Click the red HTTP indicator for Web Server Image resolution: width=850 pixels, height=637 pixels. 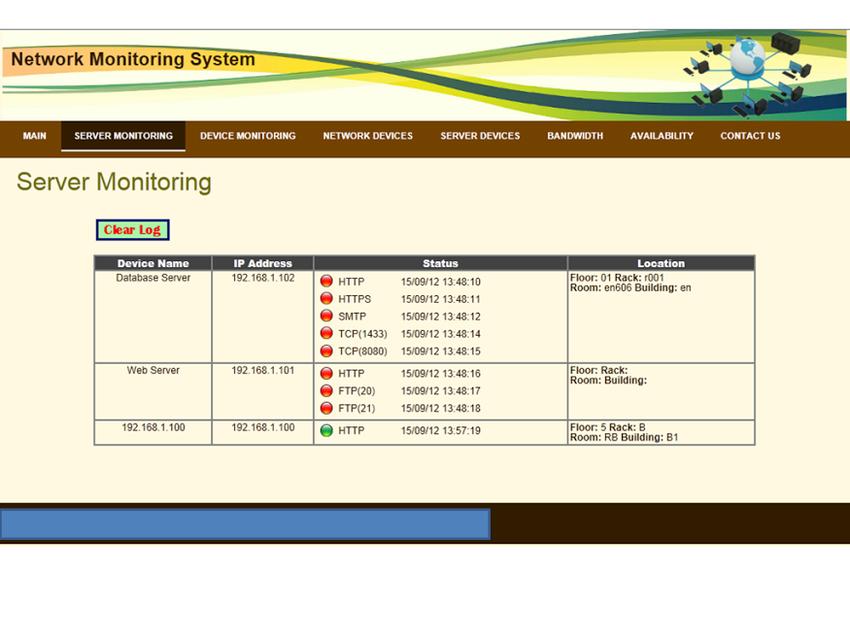(x=327, y=374)
